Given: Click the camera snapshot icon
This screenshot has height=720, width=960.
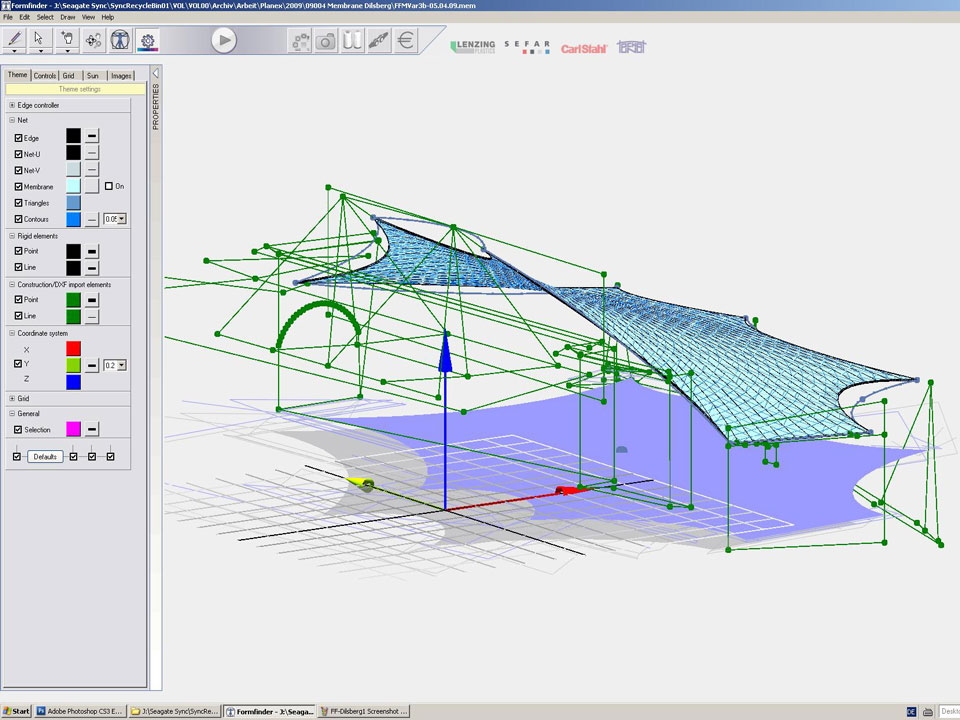Looking at the screenshot, I should pyautogui.click(x=326, y=40).
